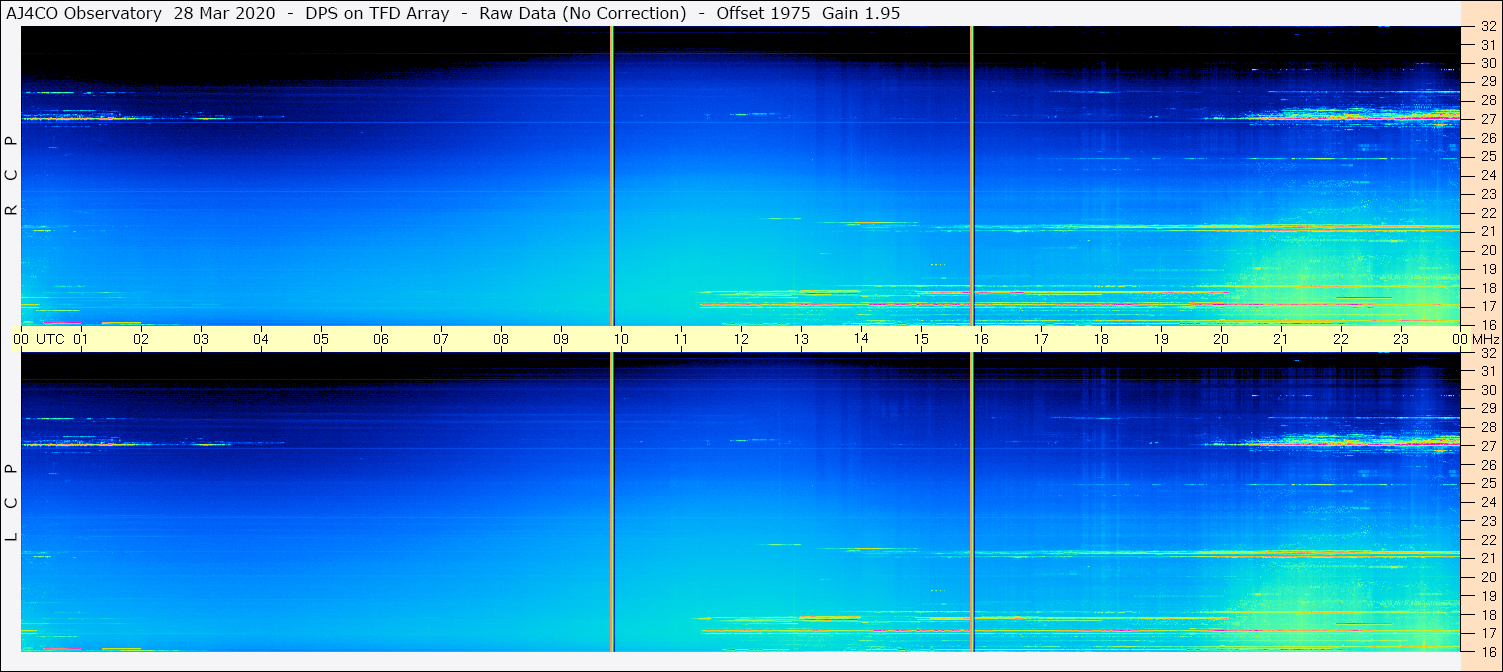Click the 18 MHz label on the RCP scale
The height and width of the screenshot is (672, 1503).
(1488, 288)
